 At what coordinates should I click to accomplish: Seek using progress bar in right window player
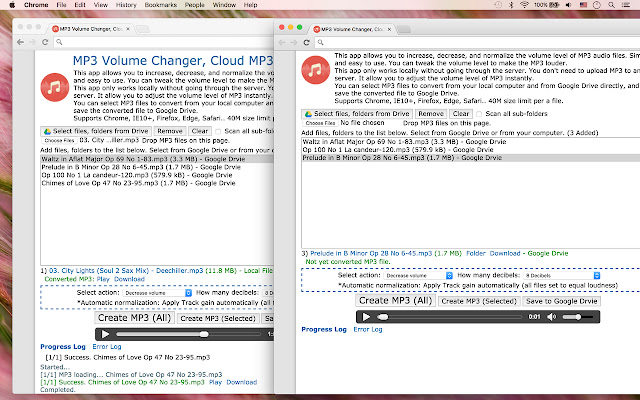click(449, 317)
